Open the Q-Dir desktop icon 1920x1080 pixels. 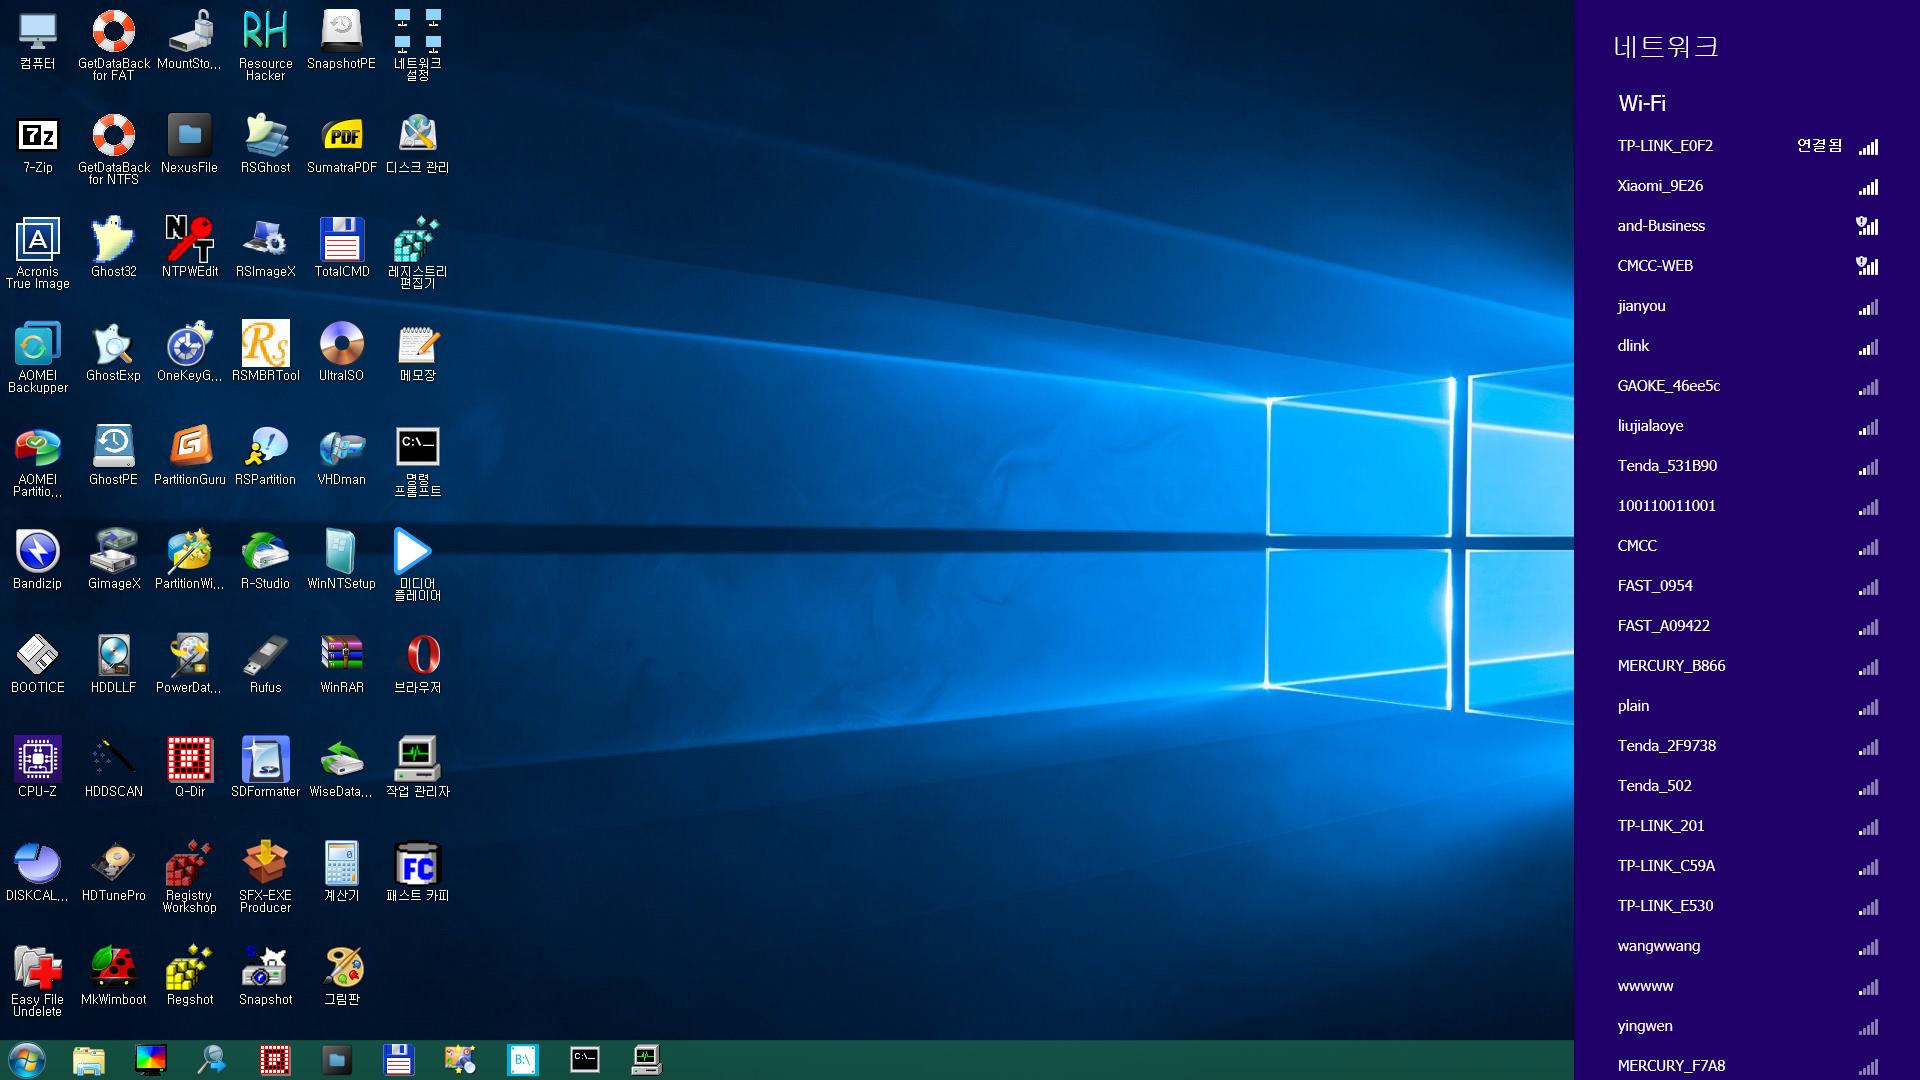(x=189, y=768)
